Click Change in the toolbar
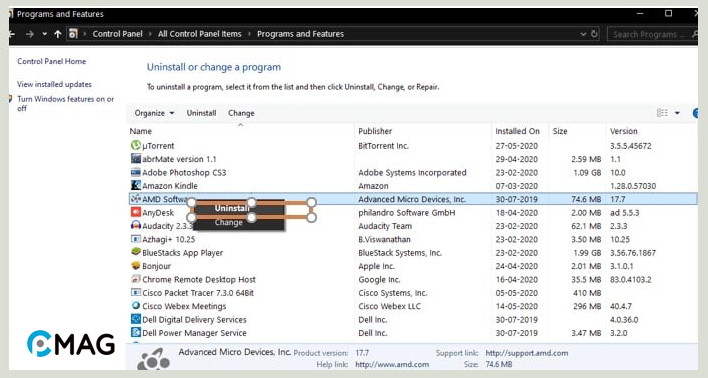The image size is (708, 378). pyautogui.click(x=241, y=113)
